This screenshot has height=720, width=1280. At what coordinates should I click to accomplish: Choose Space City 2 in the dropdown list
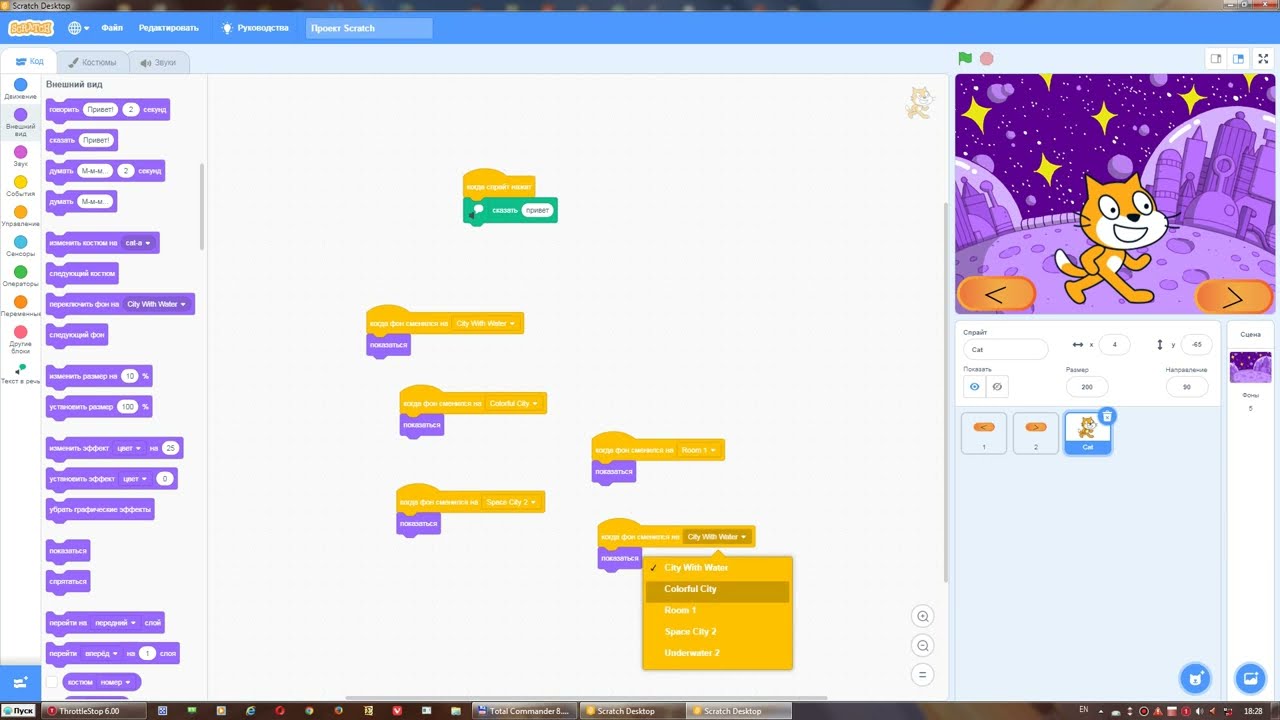[x=717, y=632]
